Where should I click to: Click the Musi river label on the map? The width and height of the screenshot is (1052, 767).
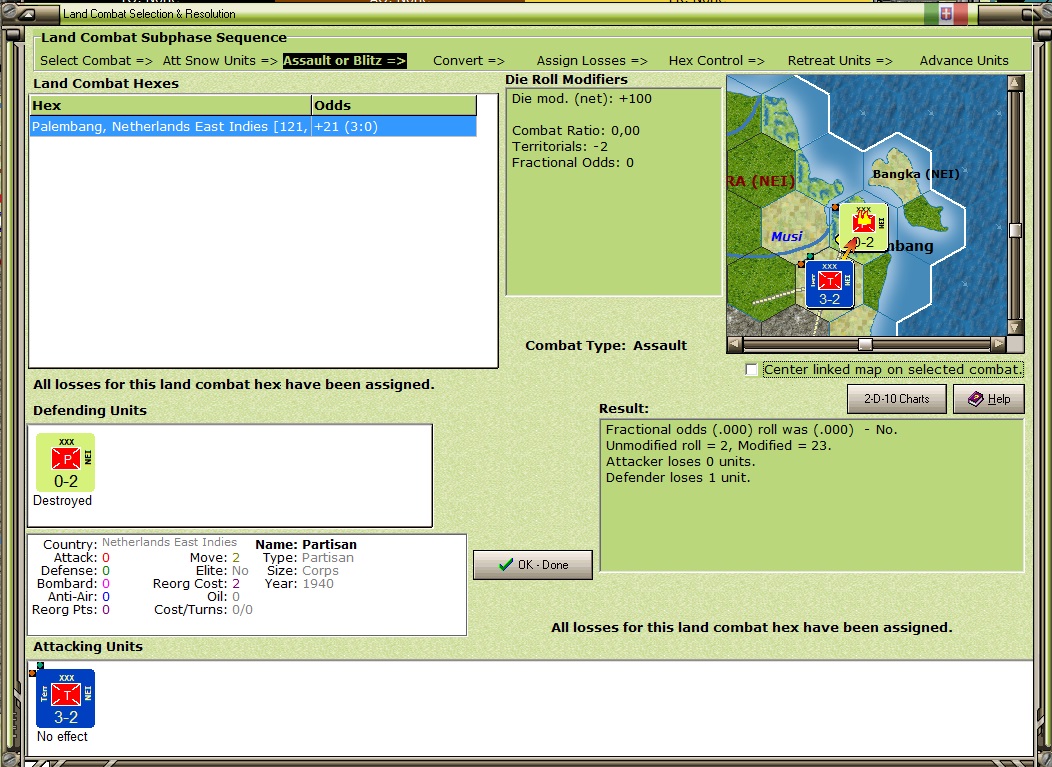[x=786, y=236]
